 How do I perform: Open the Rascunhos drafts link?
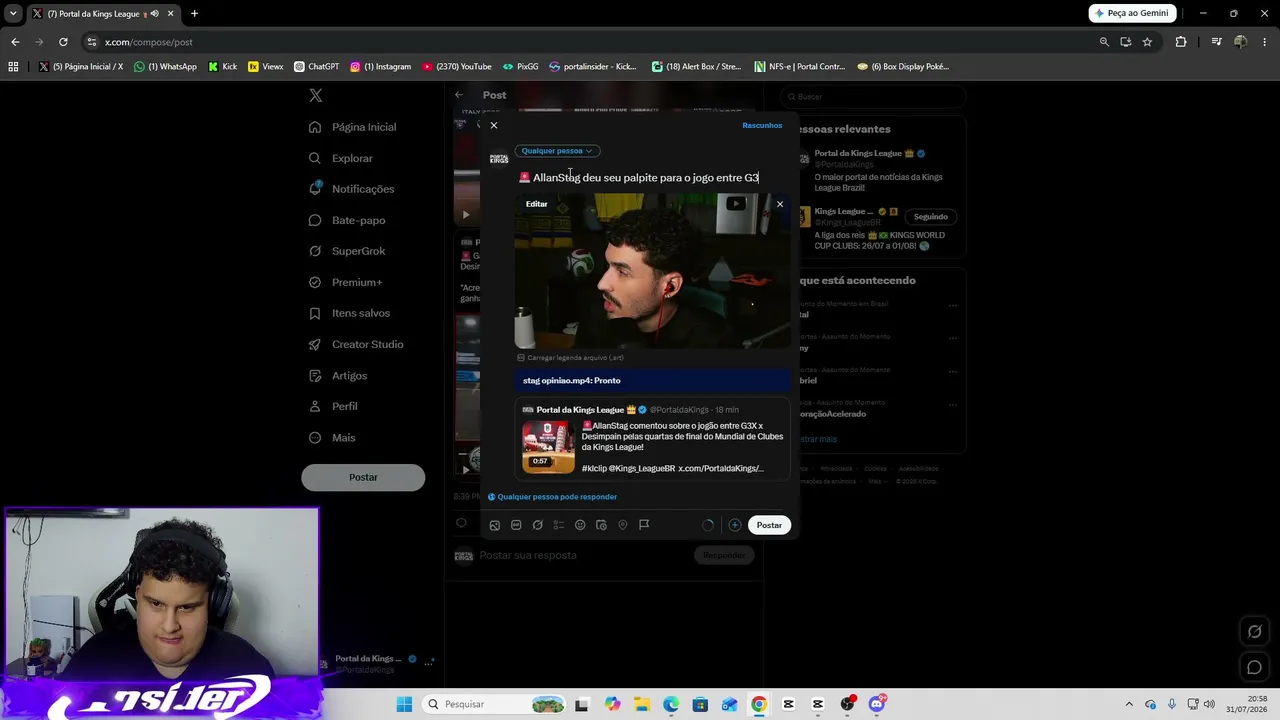[762, 125]
